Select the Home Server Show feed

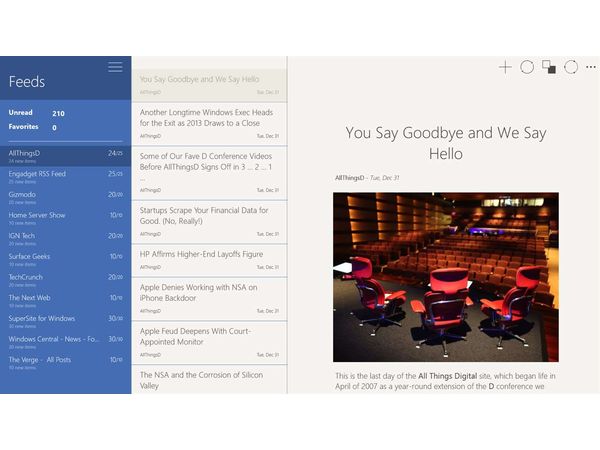66,218
